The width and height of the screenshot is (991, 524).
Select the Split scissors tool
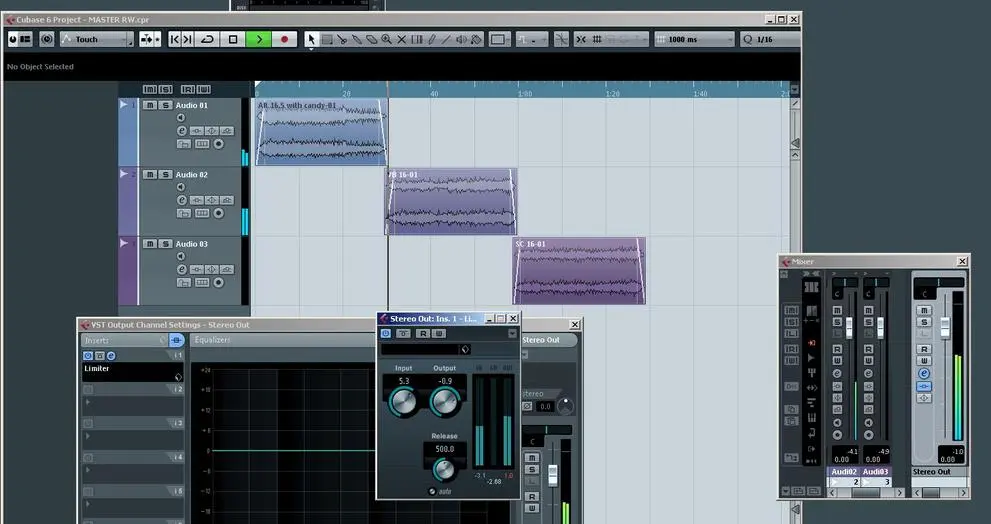point(342,39)
